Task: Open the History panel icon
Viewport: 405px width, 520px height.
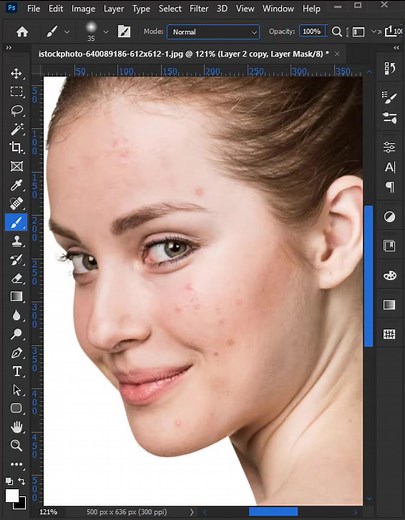Action: [389, 68]
